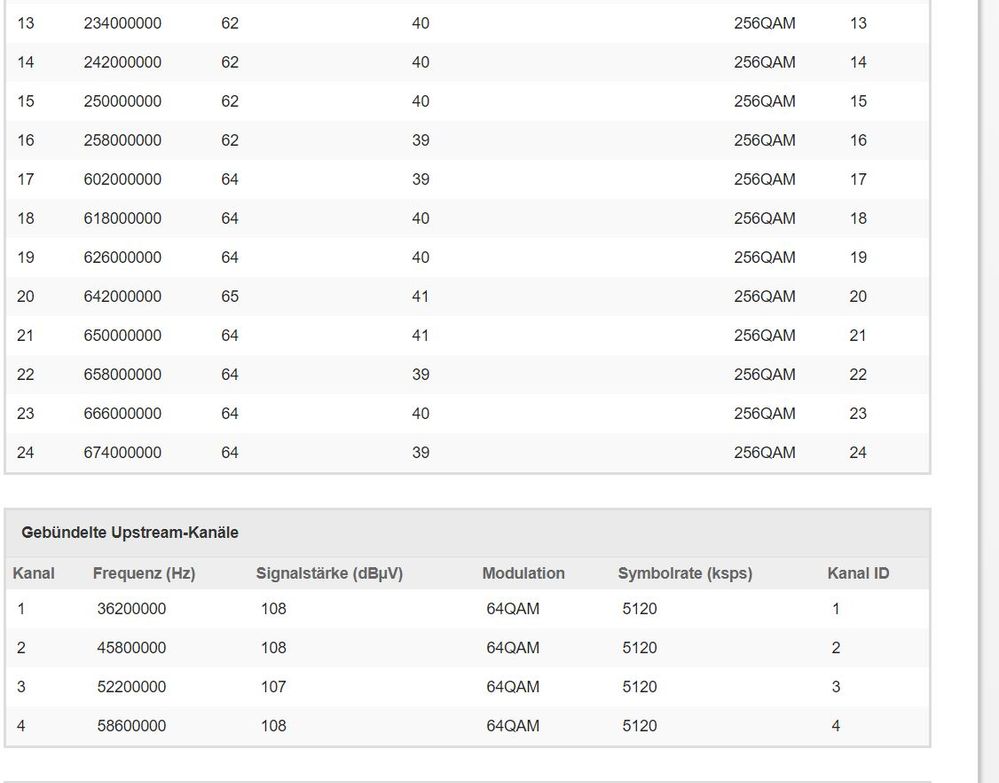The height and width of the screenshot is (783, 999).
Task: Click the upstream Kanal column header
Action: pos(34,573)
